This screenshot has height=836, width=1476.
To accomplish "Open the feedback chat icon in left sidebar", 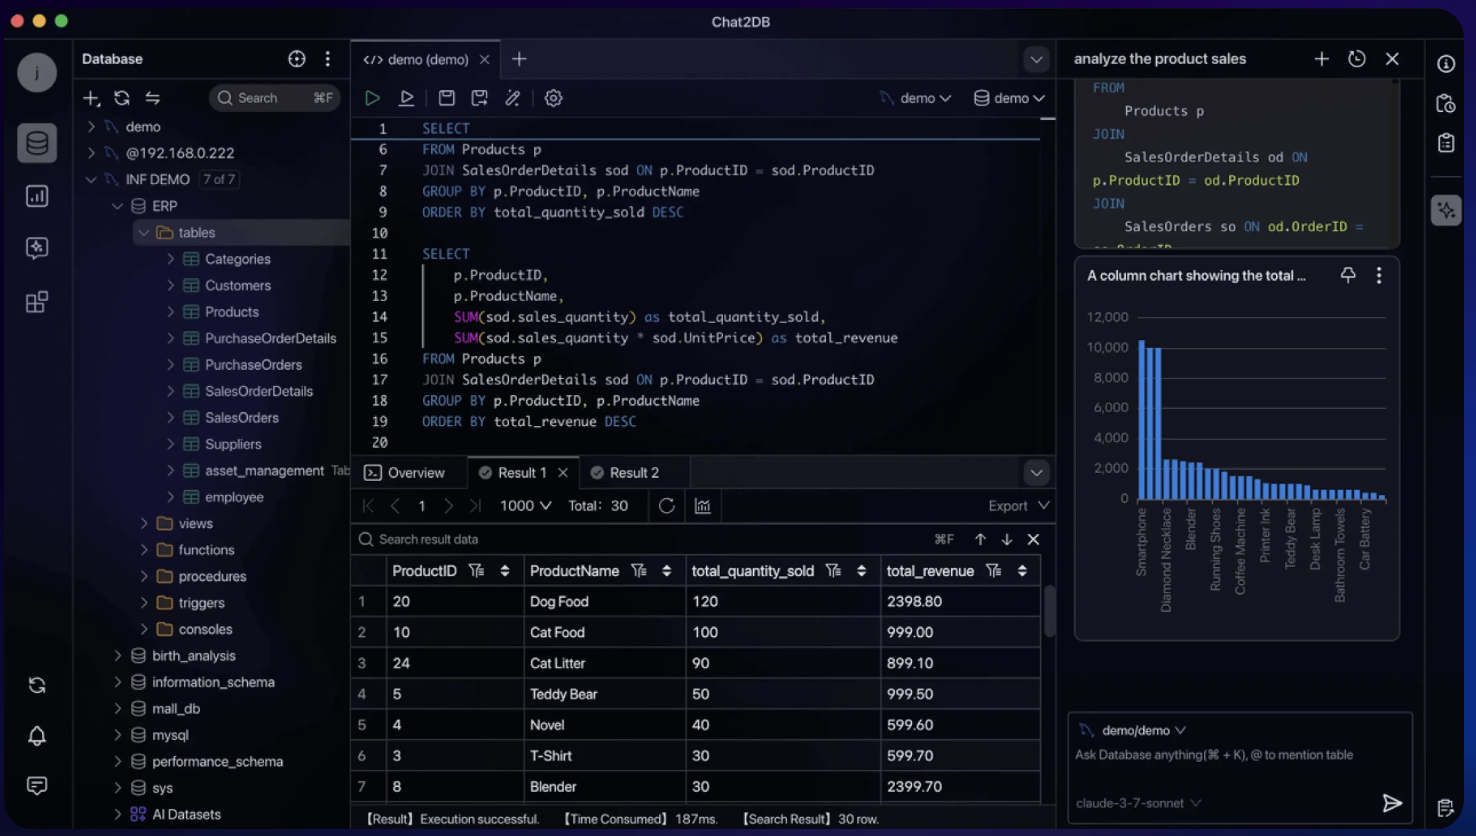I will tap(37, 786).
